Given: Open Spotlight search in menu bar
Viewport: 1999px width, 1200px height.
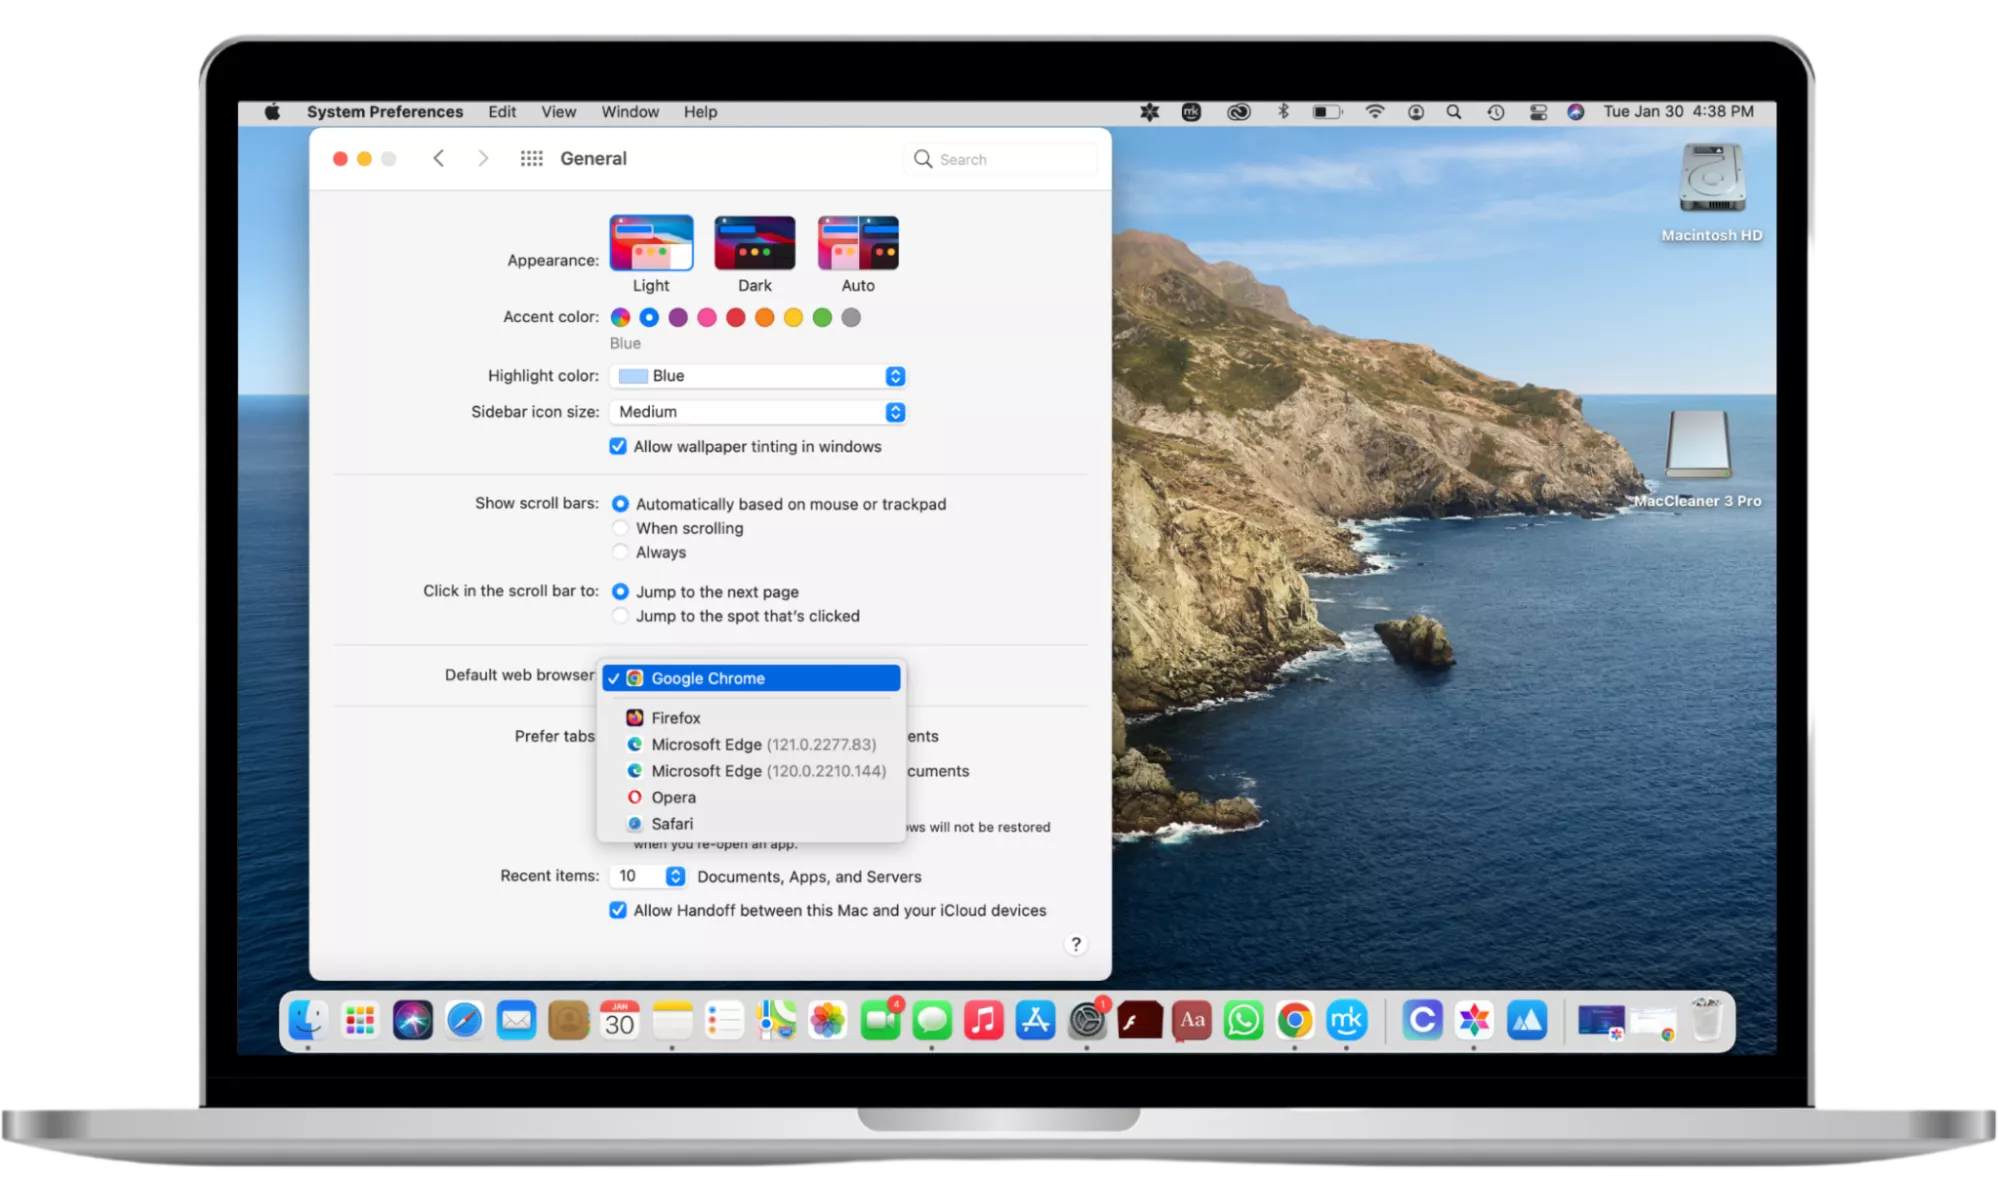Looking at the screenshot, I should click(x=1454, y=112).
